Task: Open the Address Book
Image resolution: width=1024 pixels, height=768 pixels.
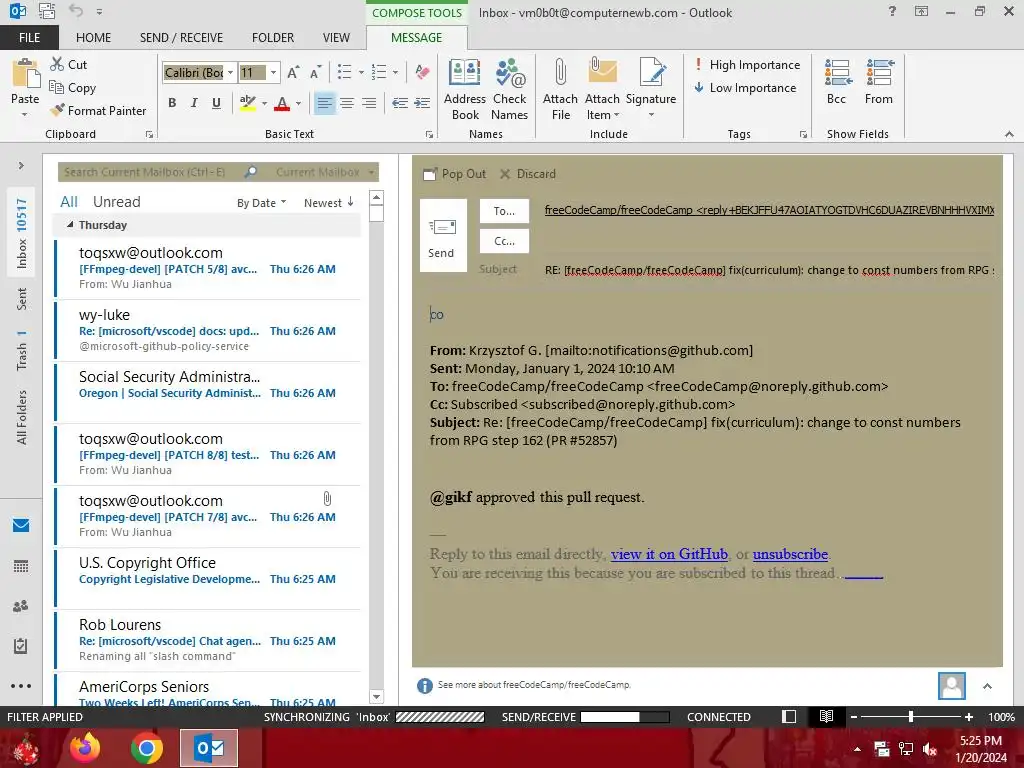Action: [x=464, y=89]
